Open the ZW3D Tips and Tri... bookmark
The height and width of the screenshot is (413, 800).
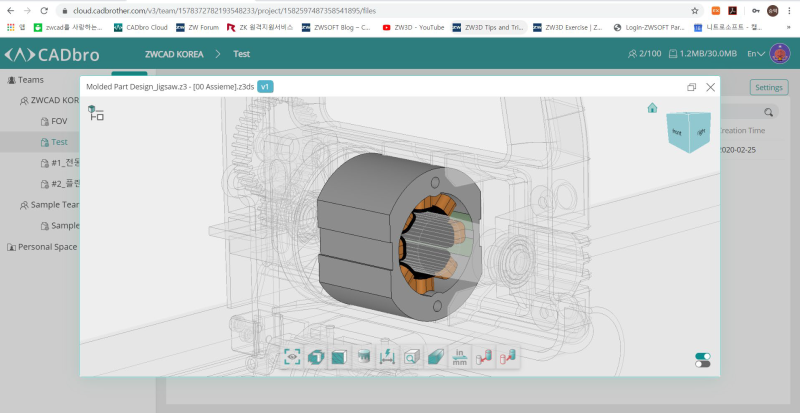click(488, 28)
